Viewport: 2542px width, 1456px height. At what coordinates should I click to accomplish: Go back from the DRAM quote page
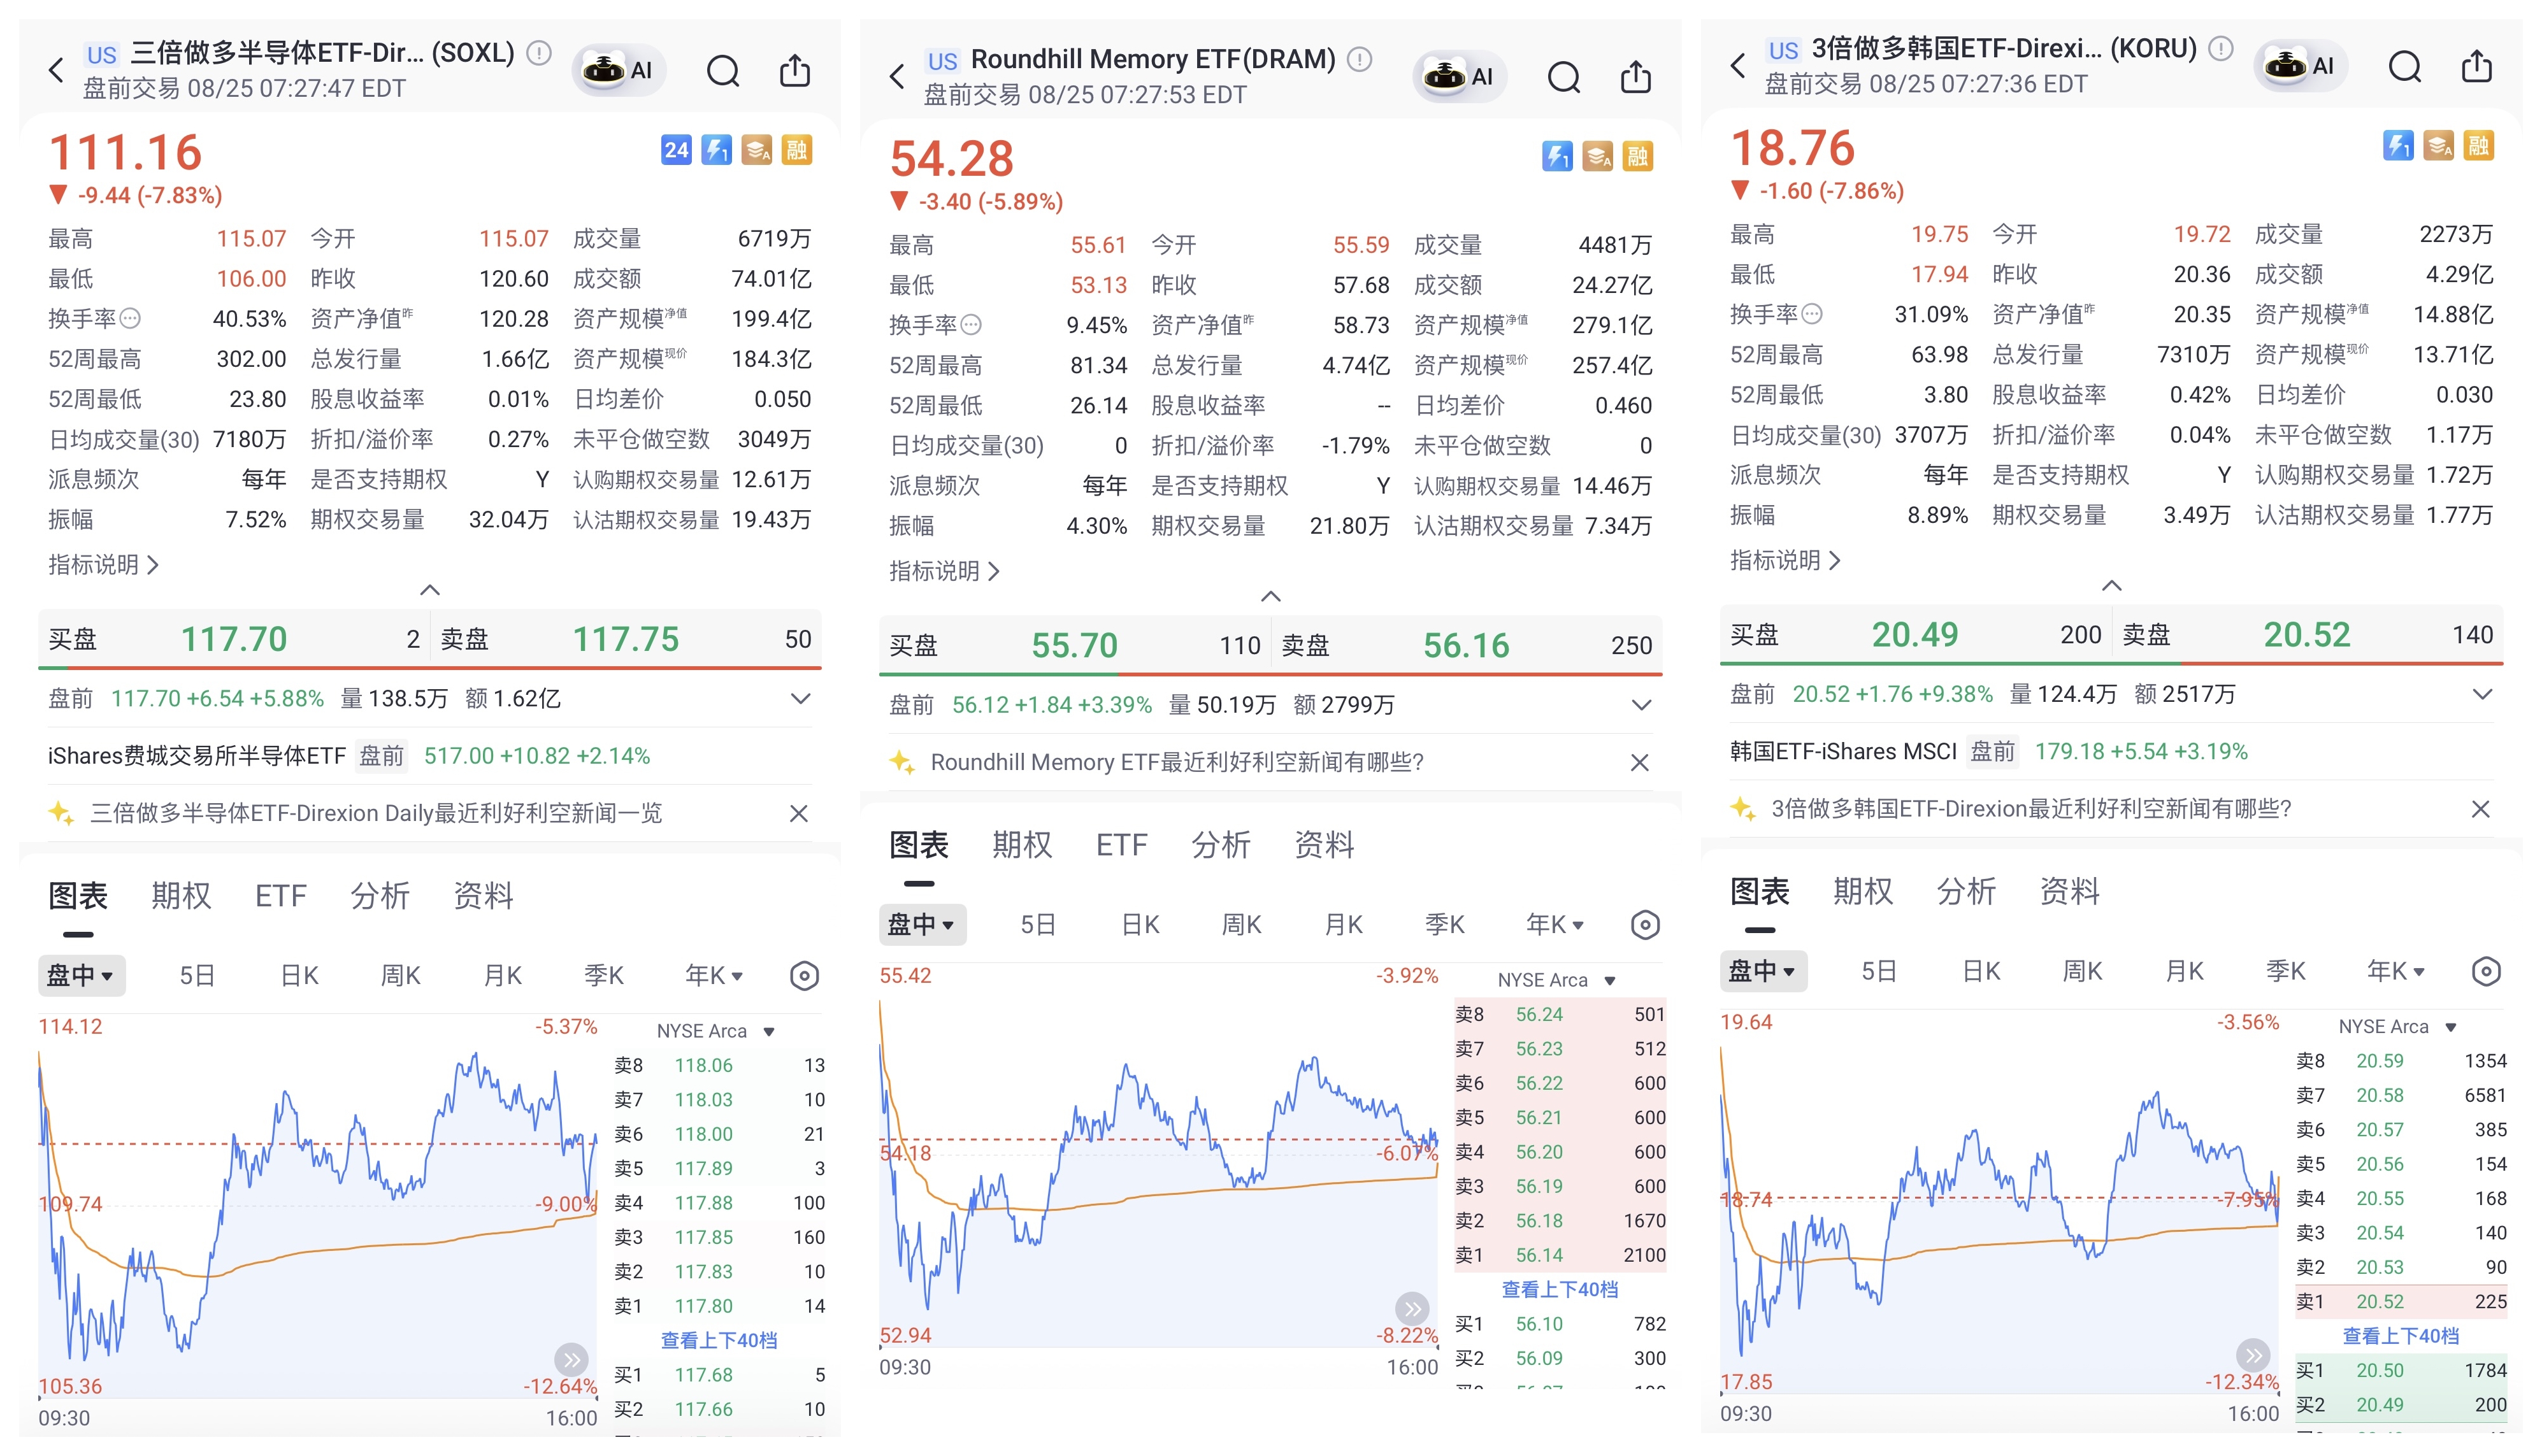pos(897,76)
